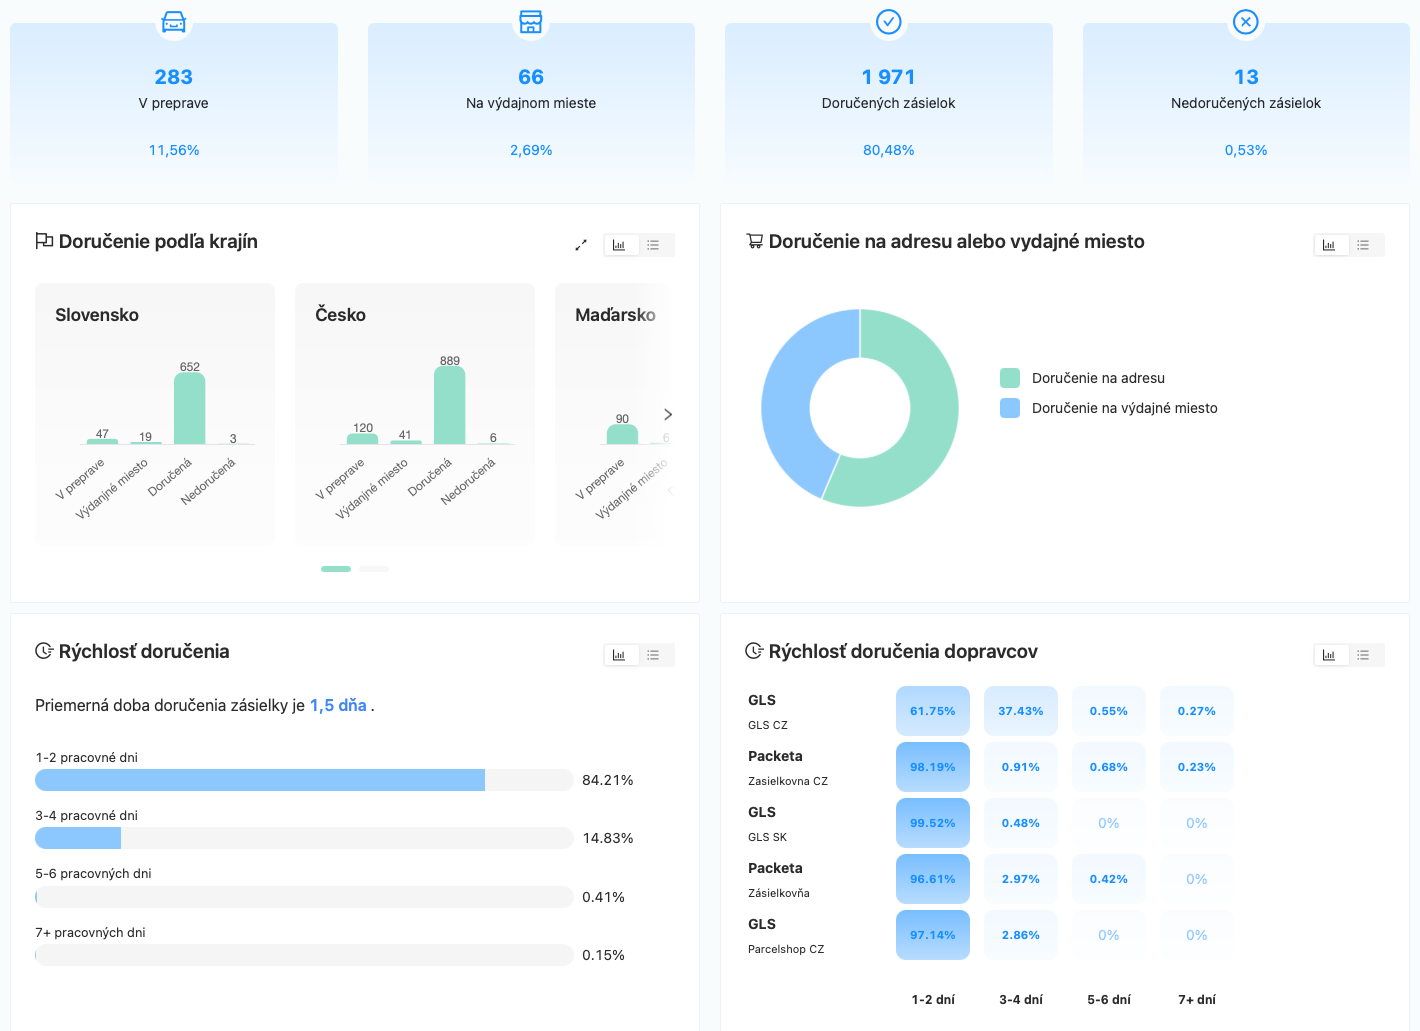
Task: Click the 1-2 pracovné dni progress bar
Action: point(305,780)
